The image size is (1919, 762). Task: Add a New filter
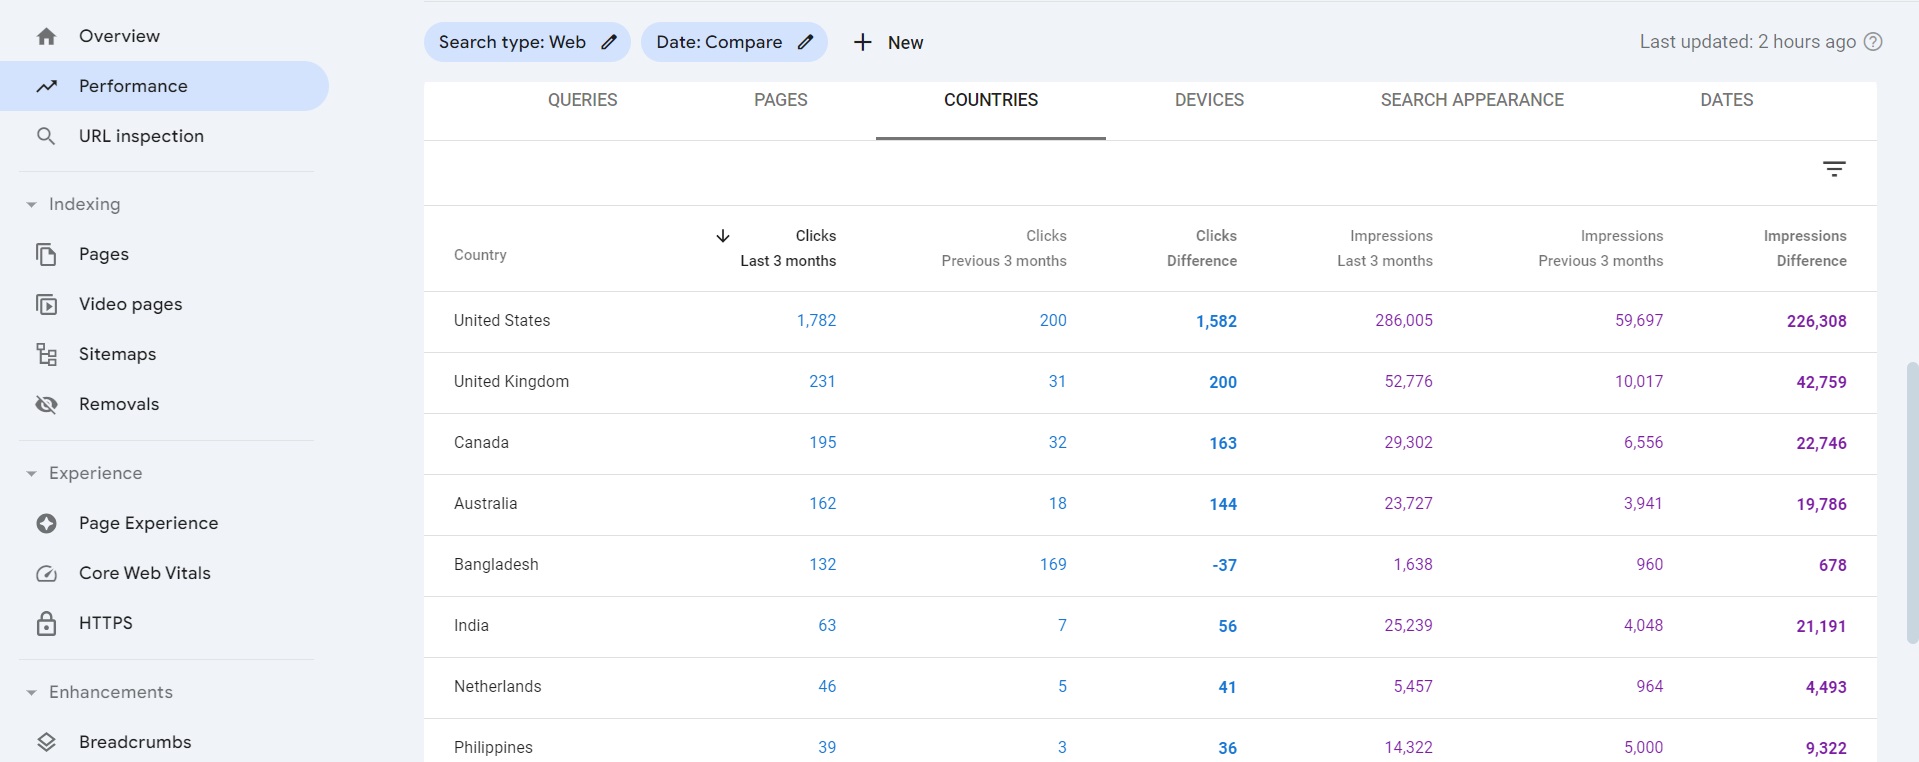tap(888, 42)
